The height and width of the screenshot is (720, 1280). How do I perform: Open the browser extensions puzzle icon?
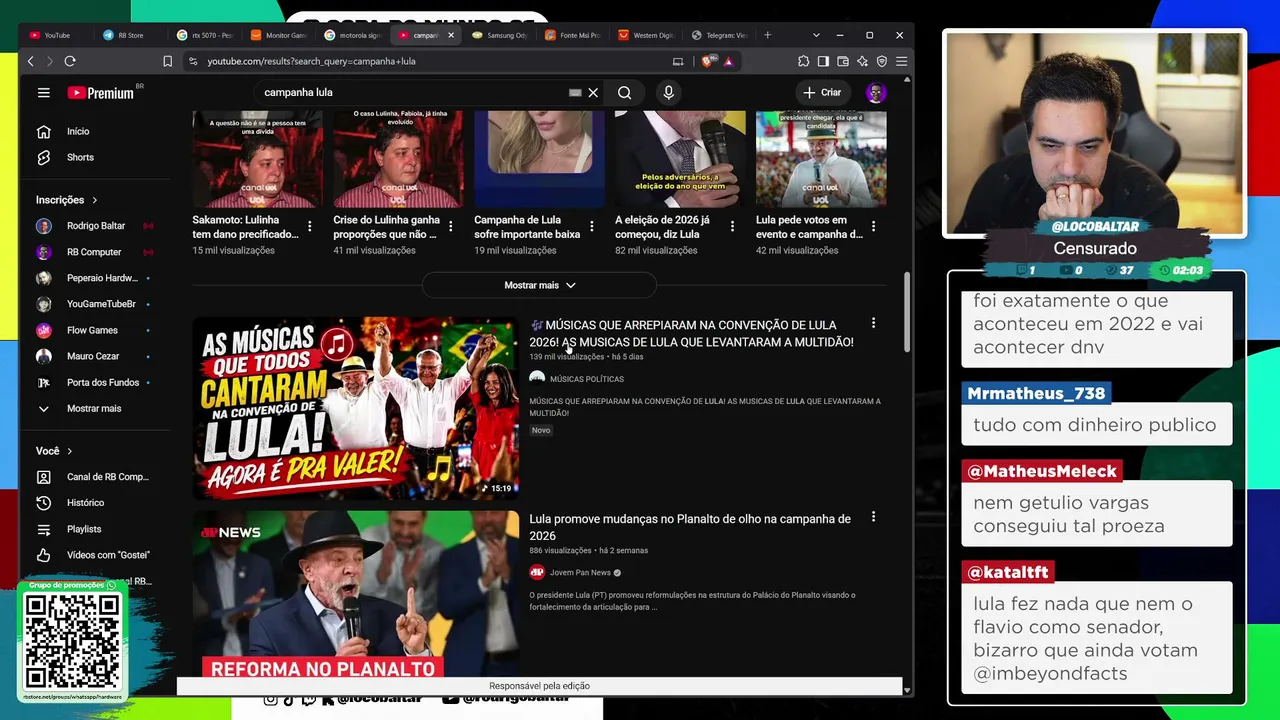803,61
